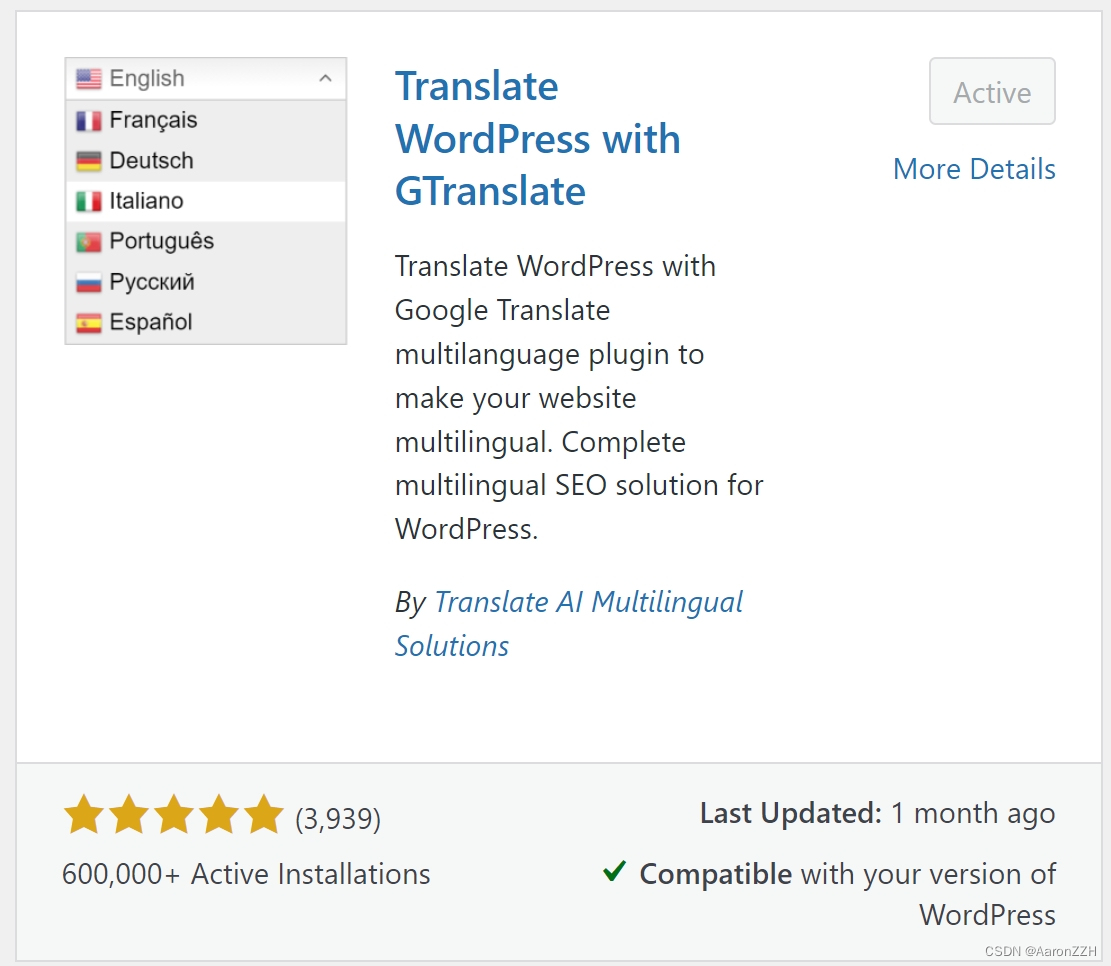Open the More Details link
Viewport: 1111px width, 966px height.
[974, 169]
